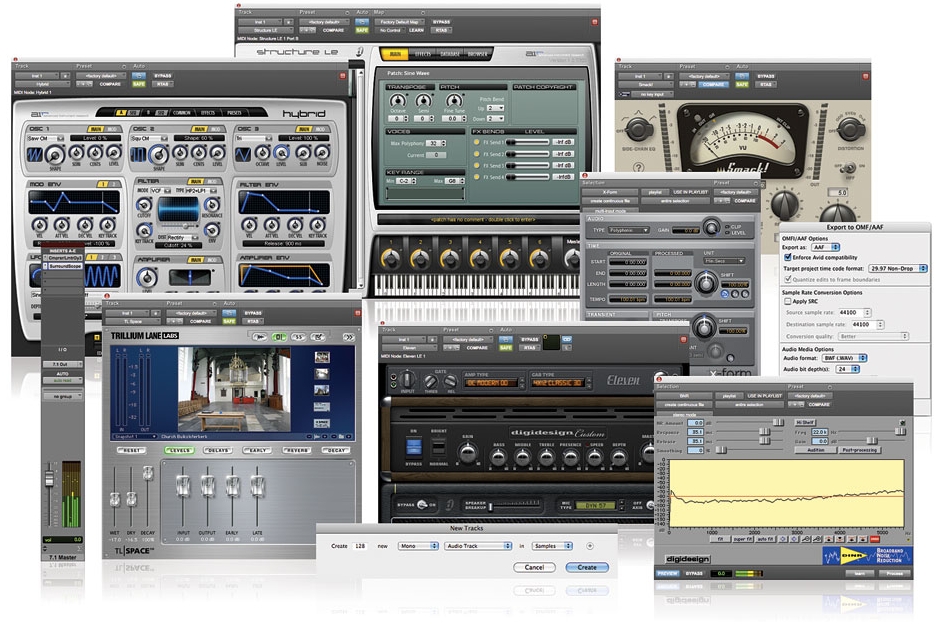Click the Gain knob in X-Form Audio section
Viewport: 941px width, 624px height.
pyautogui.click(x=711, y=227)
